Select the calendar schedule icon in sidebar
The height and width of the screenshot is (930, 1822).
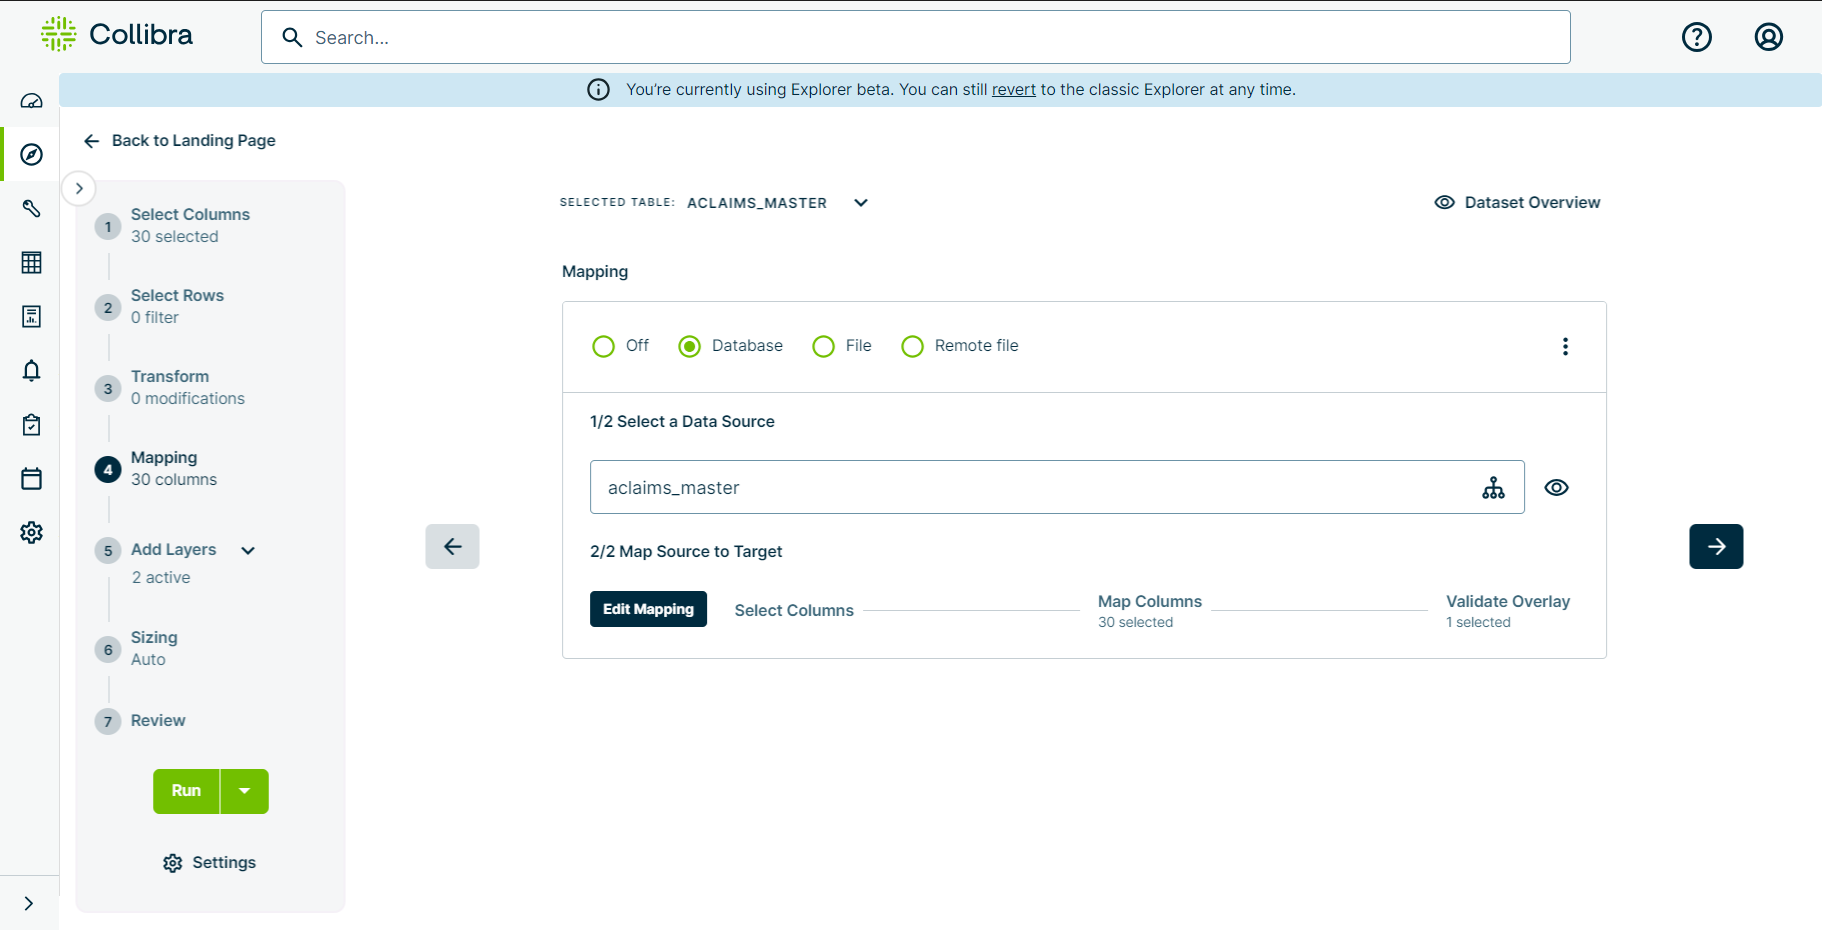click(x=31, y=479)
